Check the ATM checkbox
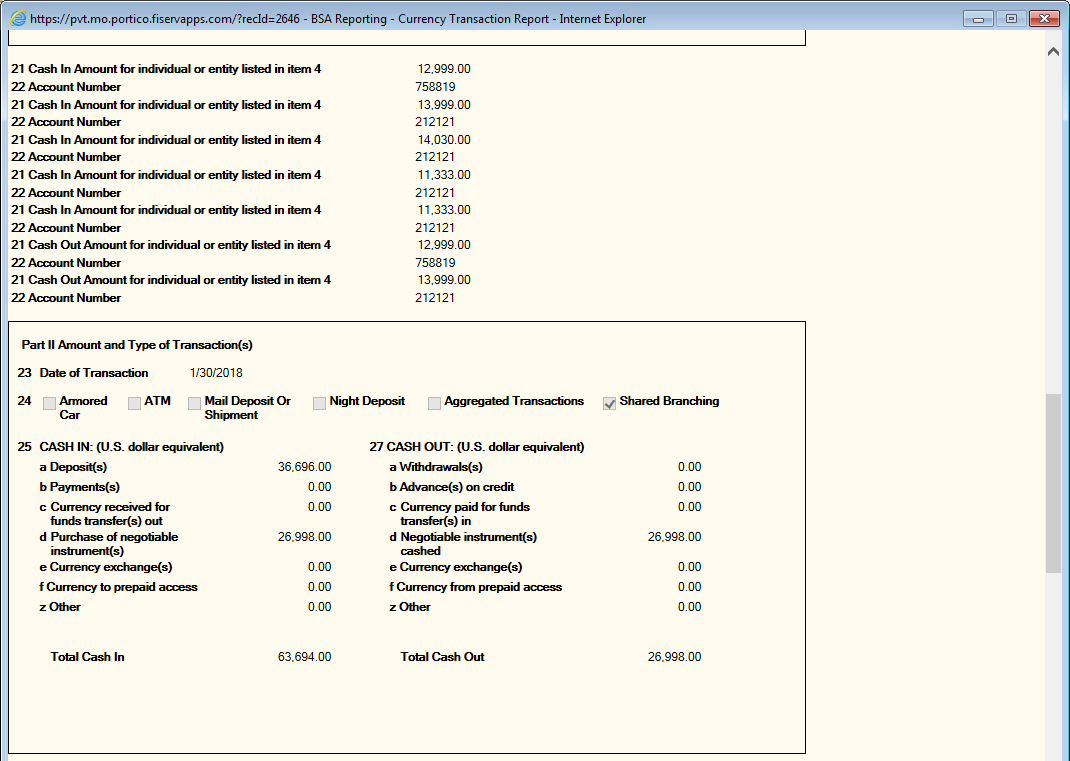This screenshot has height=761, width=1070. click(134, 403)
